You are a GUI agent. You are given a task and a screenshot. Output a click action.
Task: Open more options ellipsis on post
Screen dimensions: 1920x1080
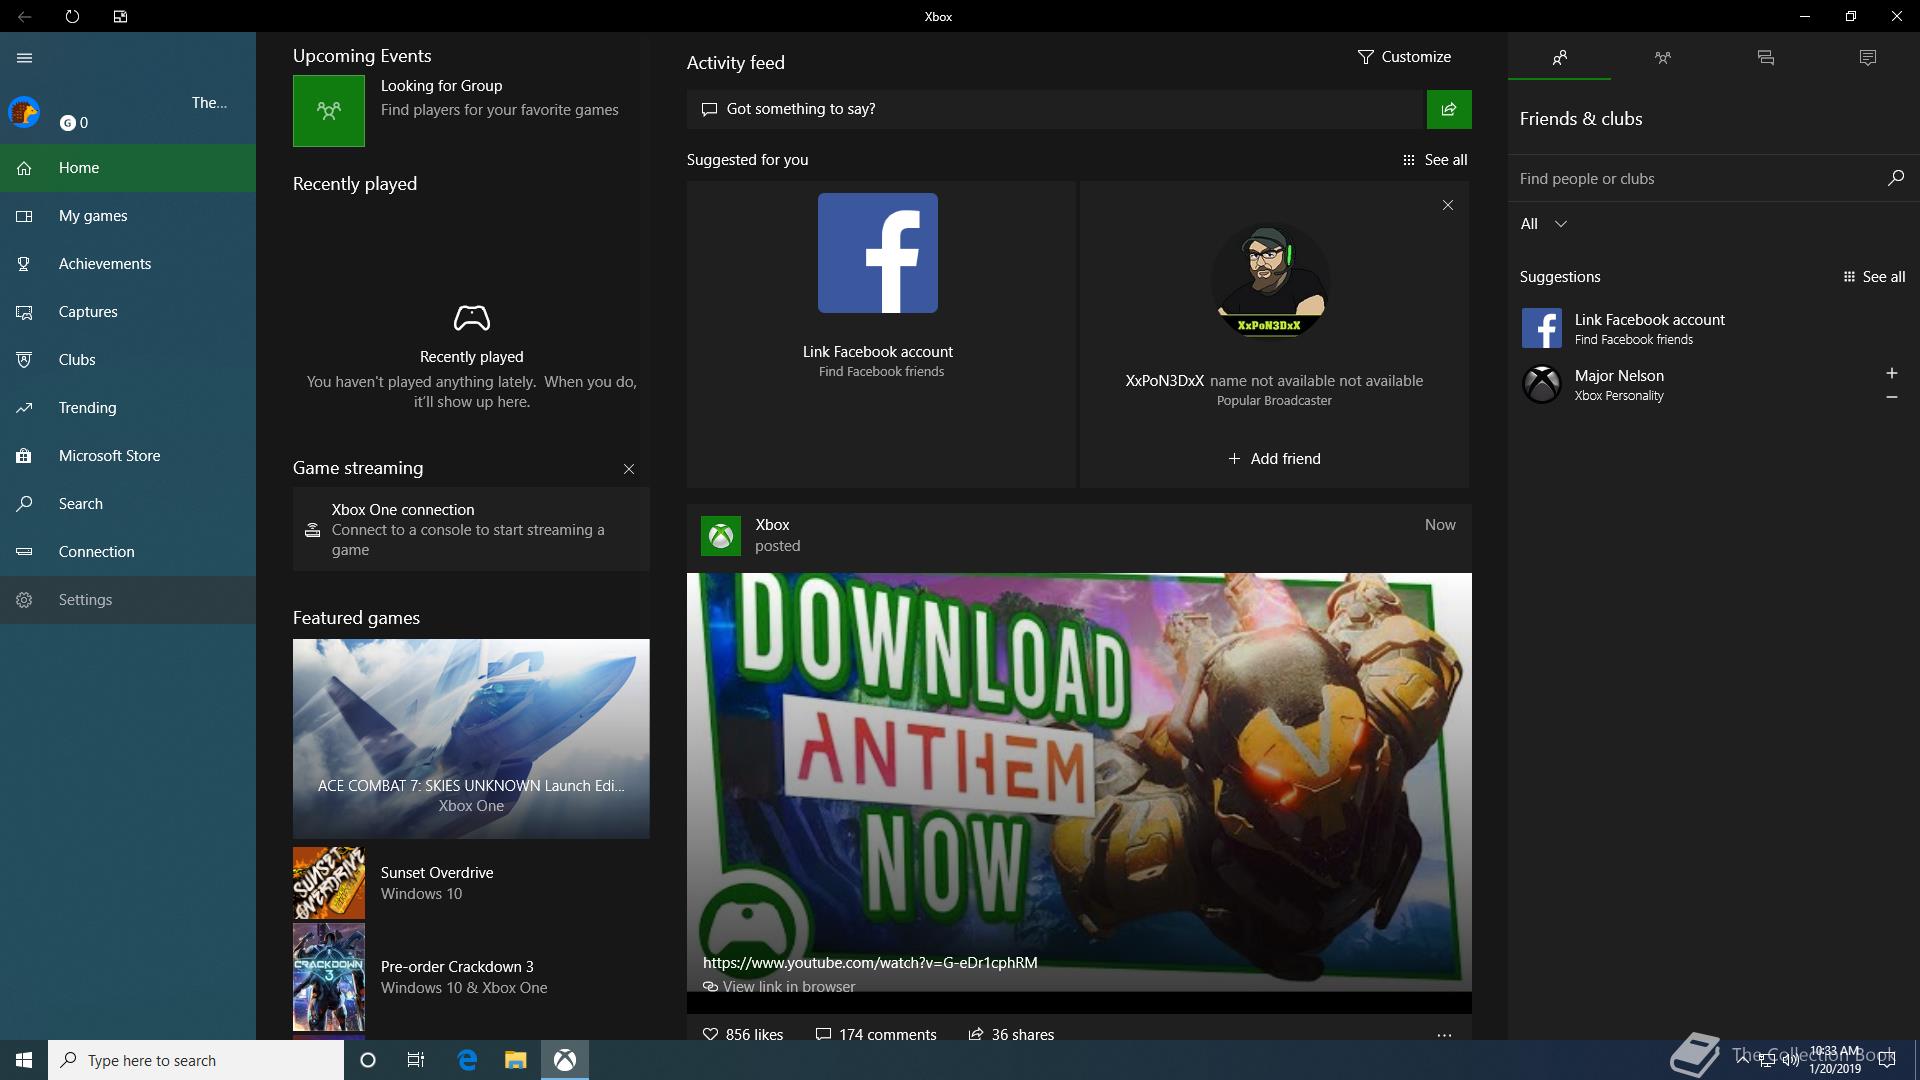click(1444, 1035)
